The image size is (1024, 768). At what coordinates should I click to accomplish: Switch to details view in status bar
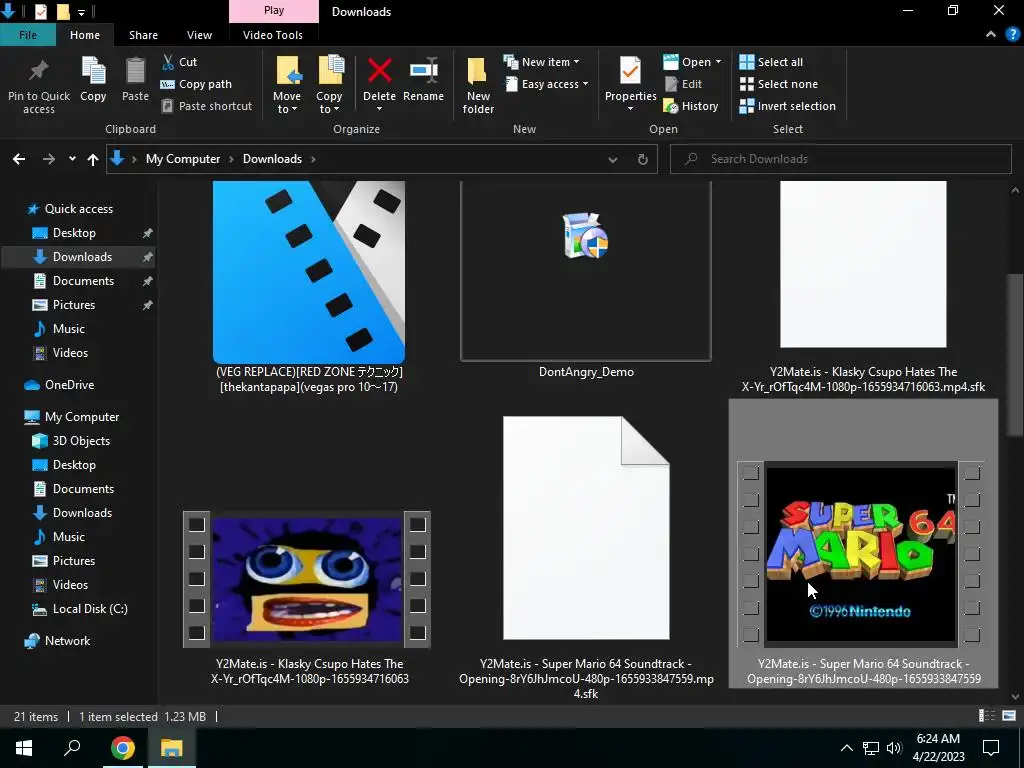[988, 716]
